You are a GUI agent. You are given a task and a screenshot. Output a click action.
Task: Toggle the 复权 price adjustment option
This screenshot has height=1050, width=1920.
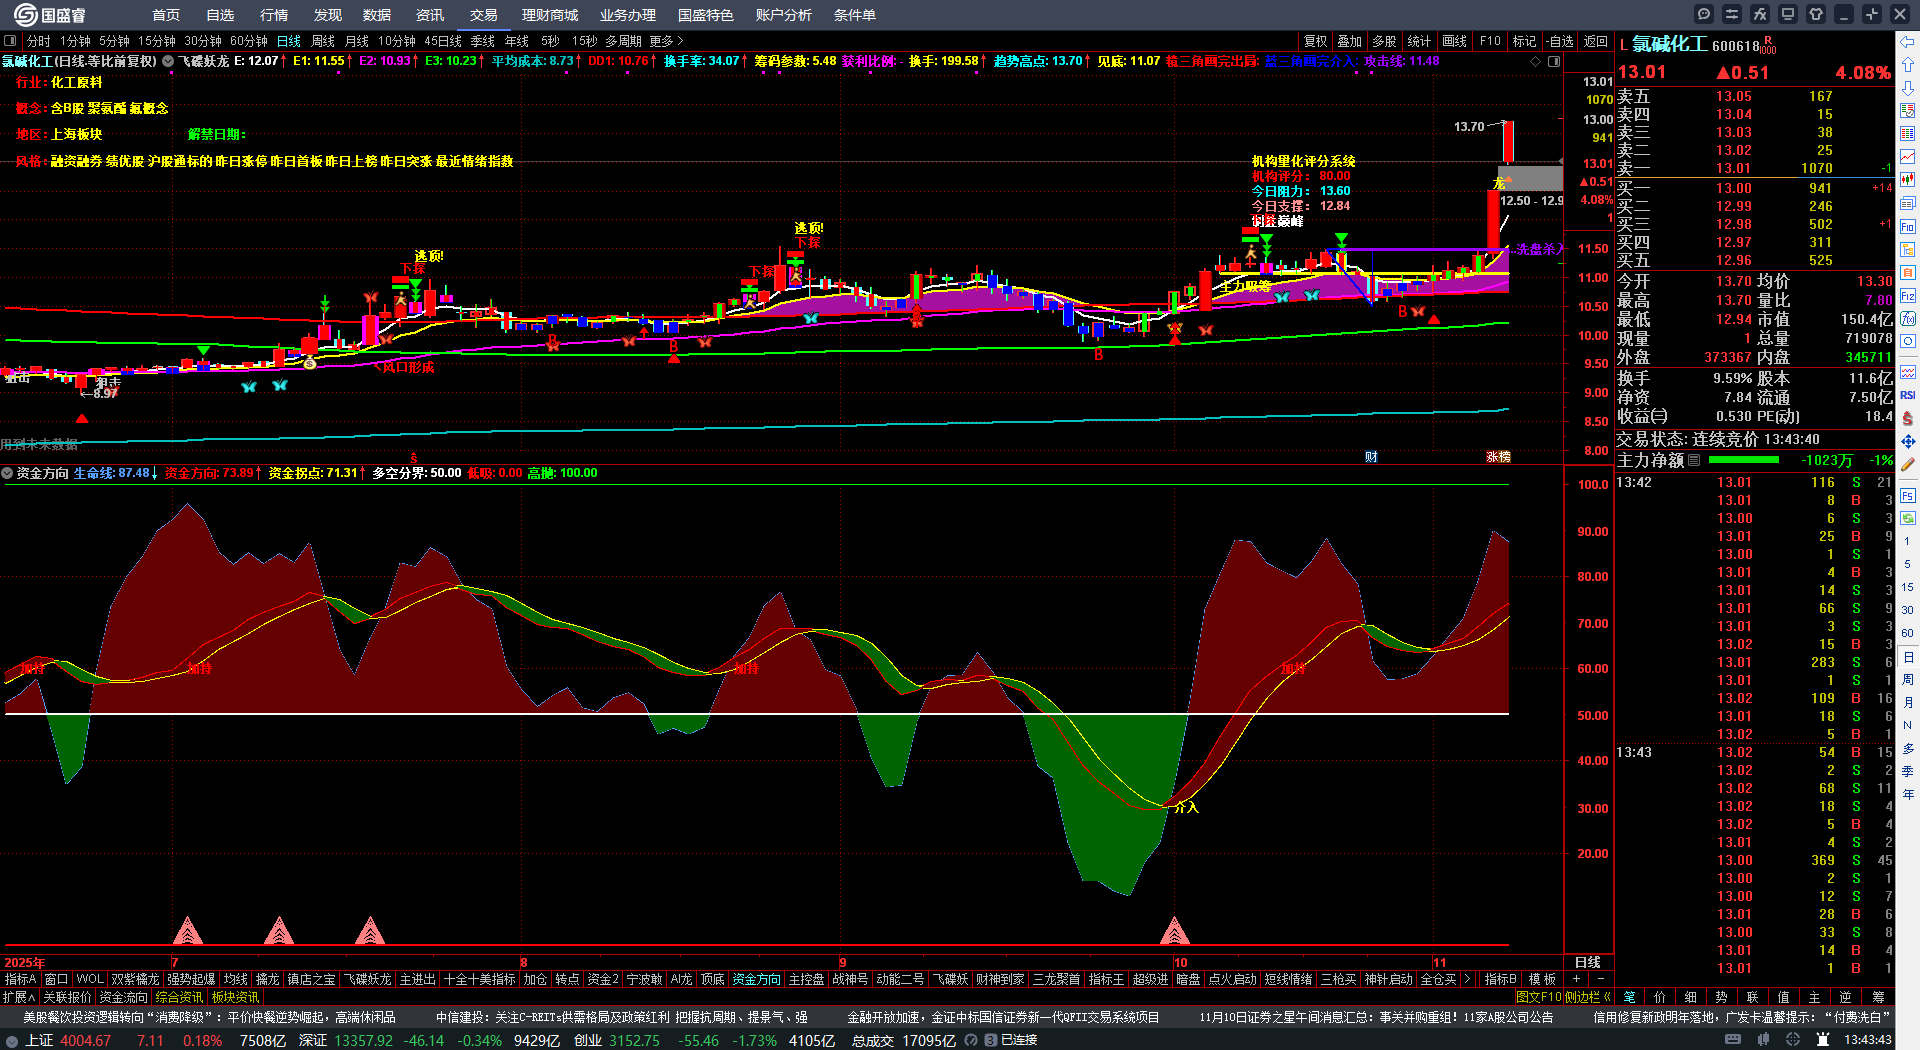(1315, 41)
